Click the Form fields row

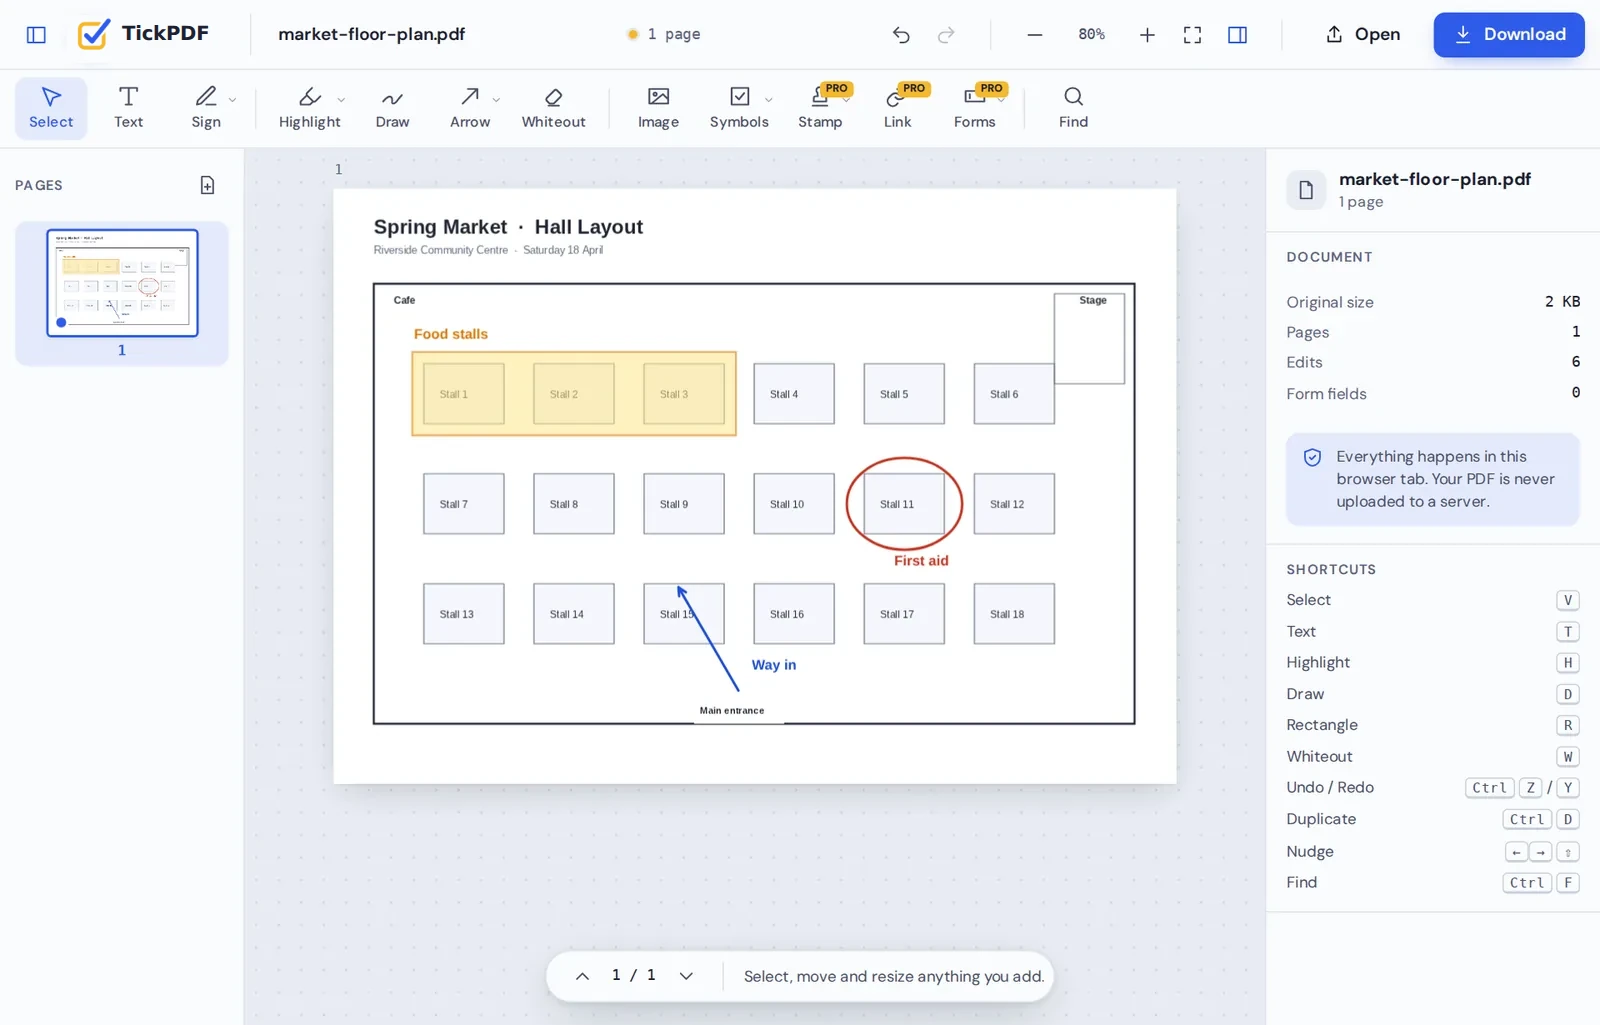coord(1433,393)
